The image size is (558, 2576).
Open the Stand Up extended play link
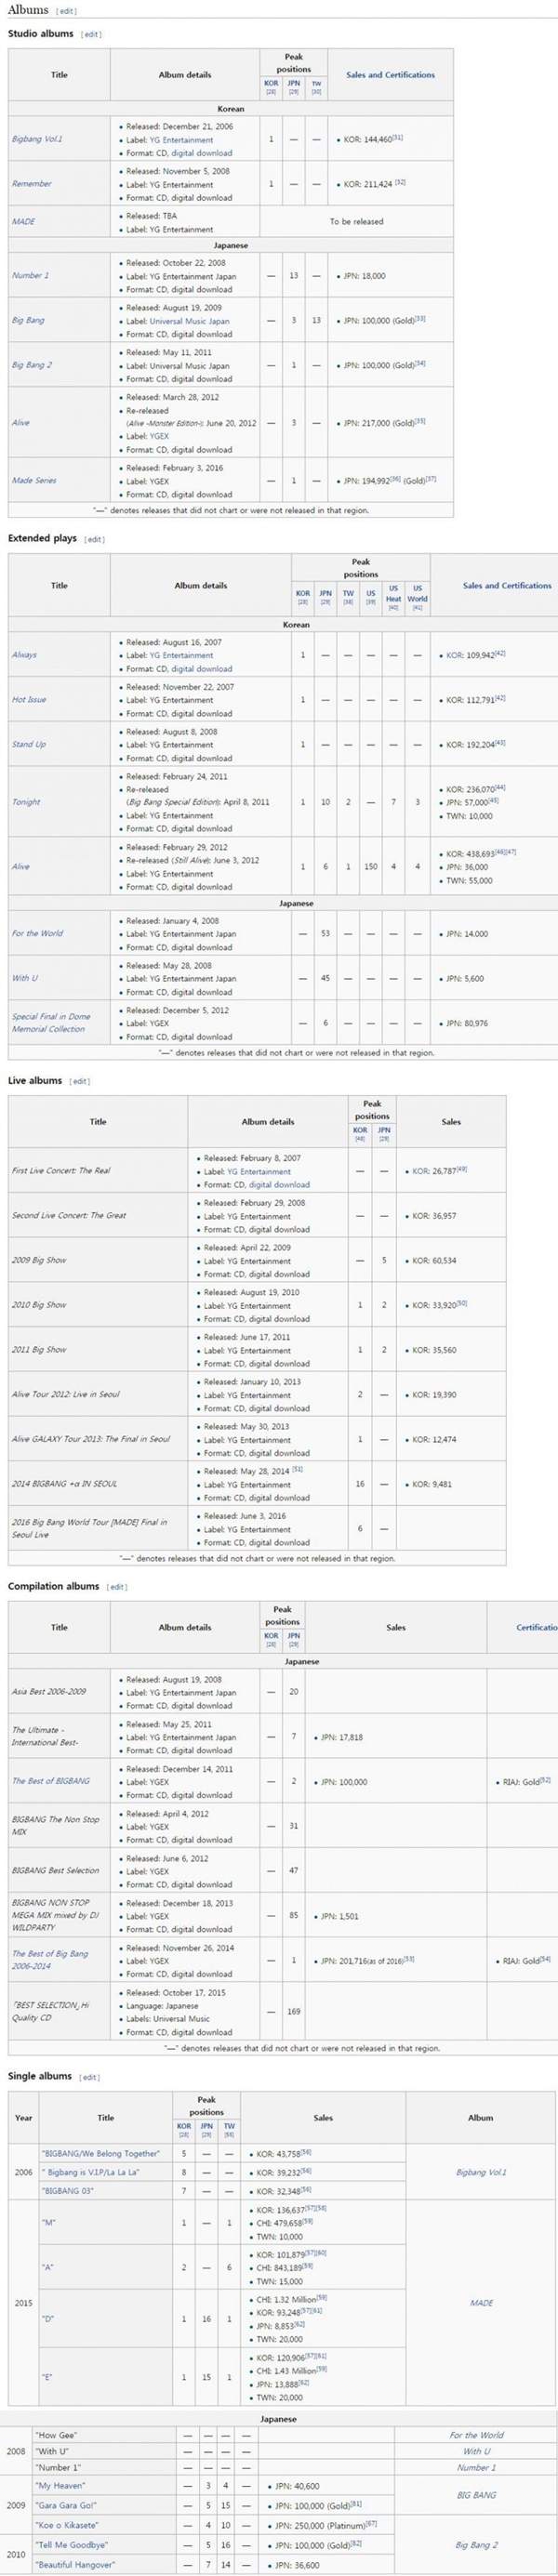point(29,744)
